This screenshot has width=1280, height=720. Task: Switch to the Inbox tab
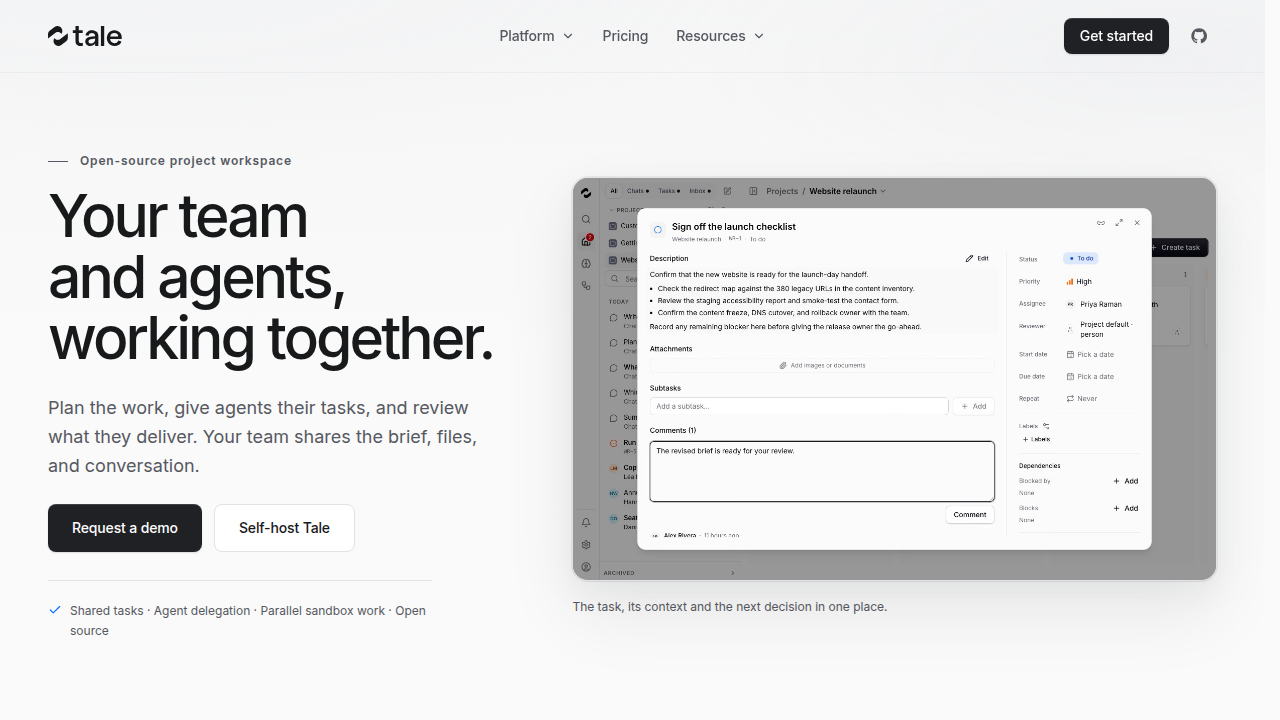701,191
